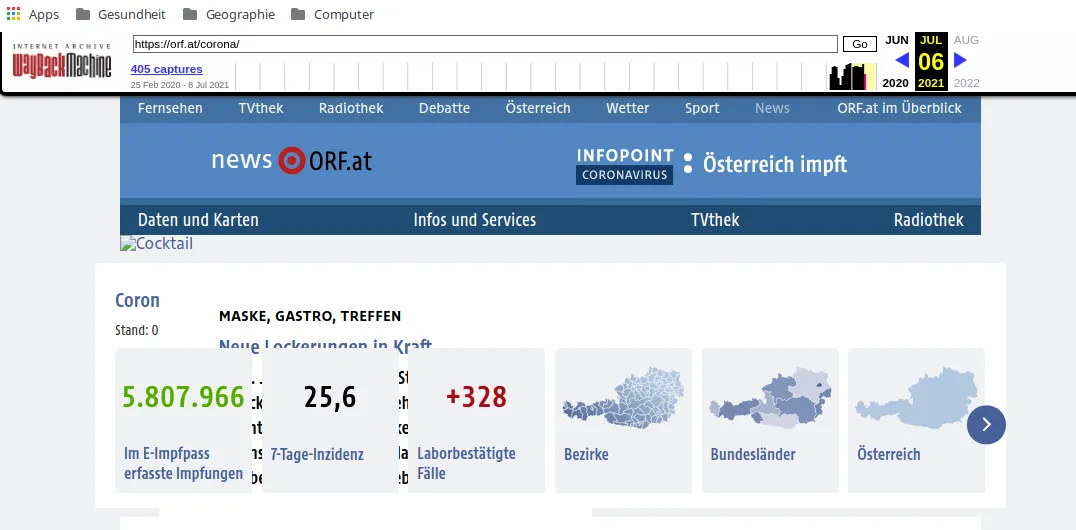Open the Apps grid icon in bookmarks bar
This screenshot has height=530, width=1076.
(13, 14)
